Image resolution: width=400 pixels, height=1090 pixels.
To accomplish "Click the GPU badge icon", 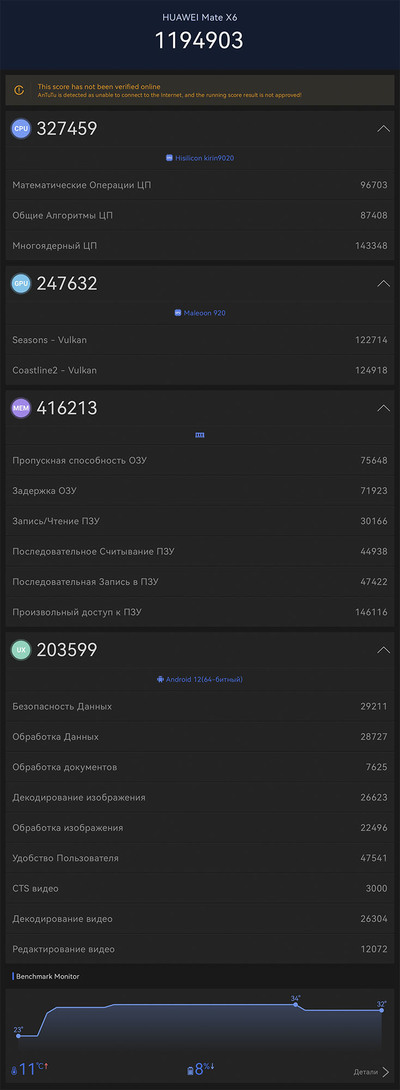I will [x=21, y=284].
